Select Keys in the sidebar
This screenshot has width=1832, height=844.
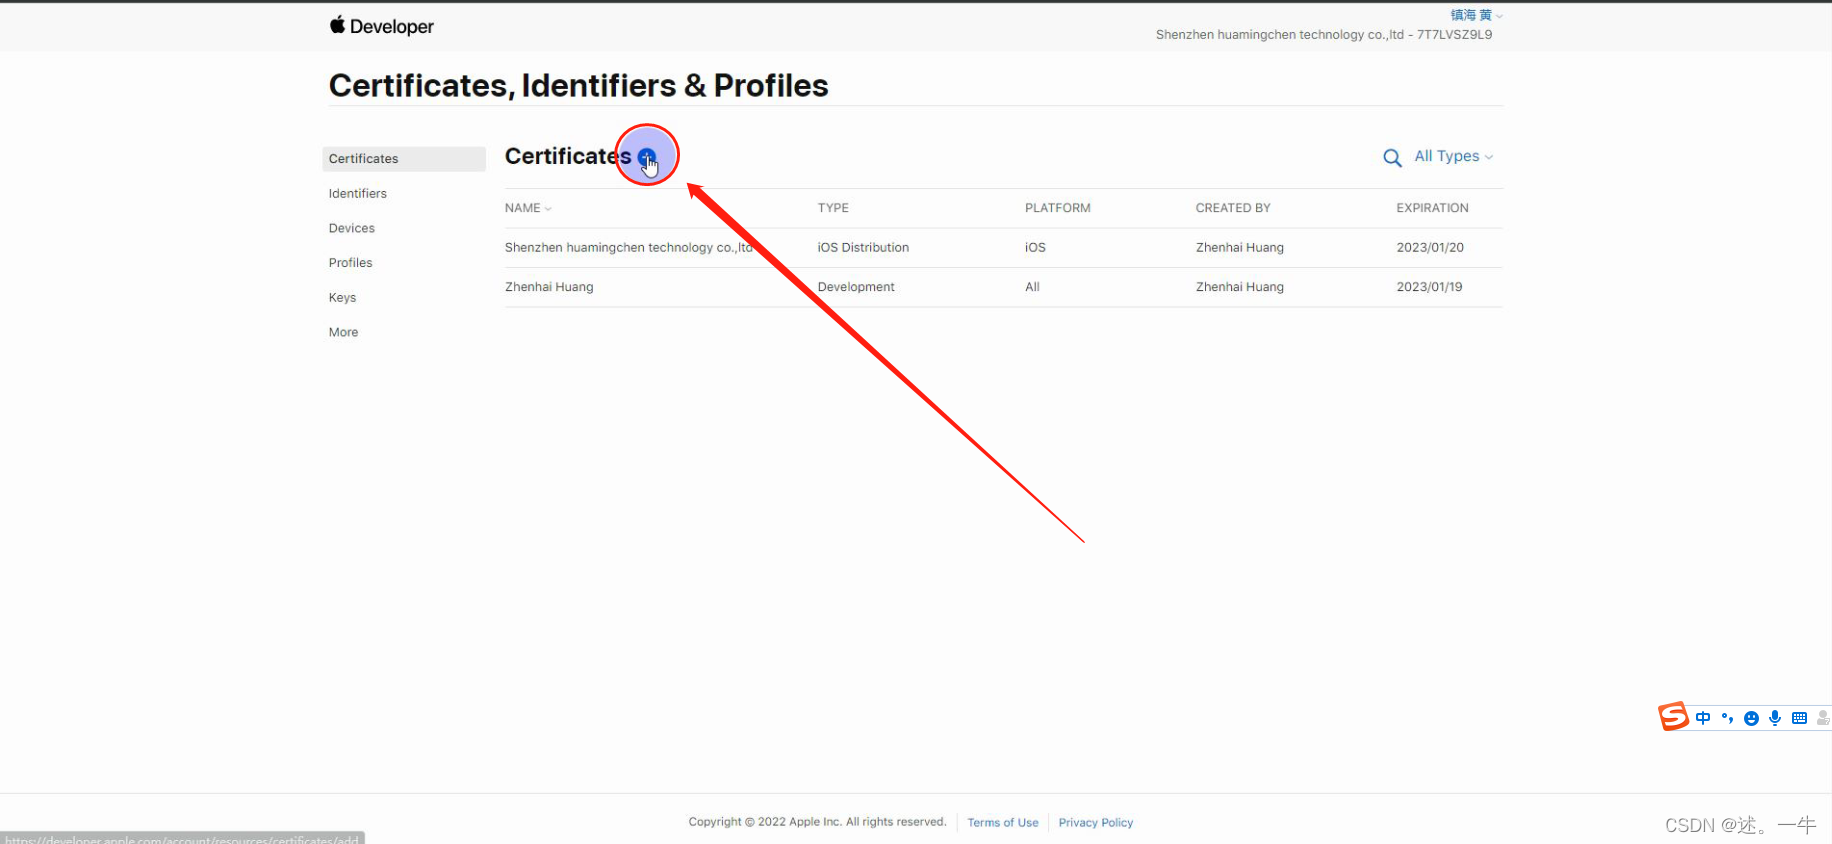(342, 298)
